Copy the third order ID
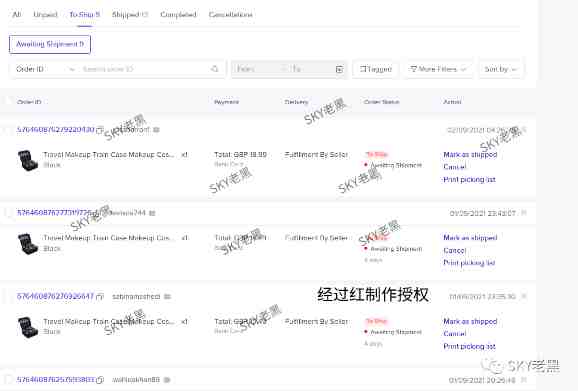Image resolution: width=578 pixels, height=391 pixels. click(x=100, y=297)
